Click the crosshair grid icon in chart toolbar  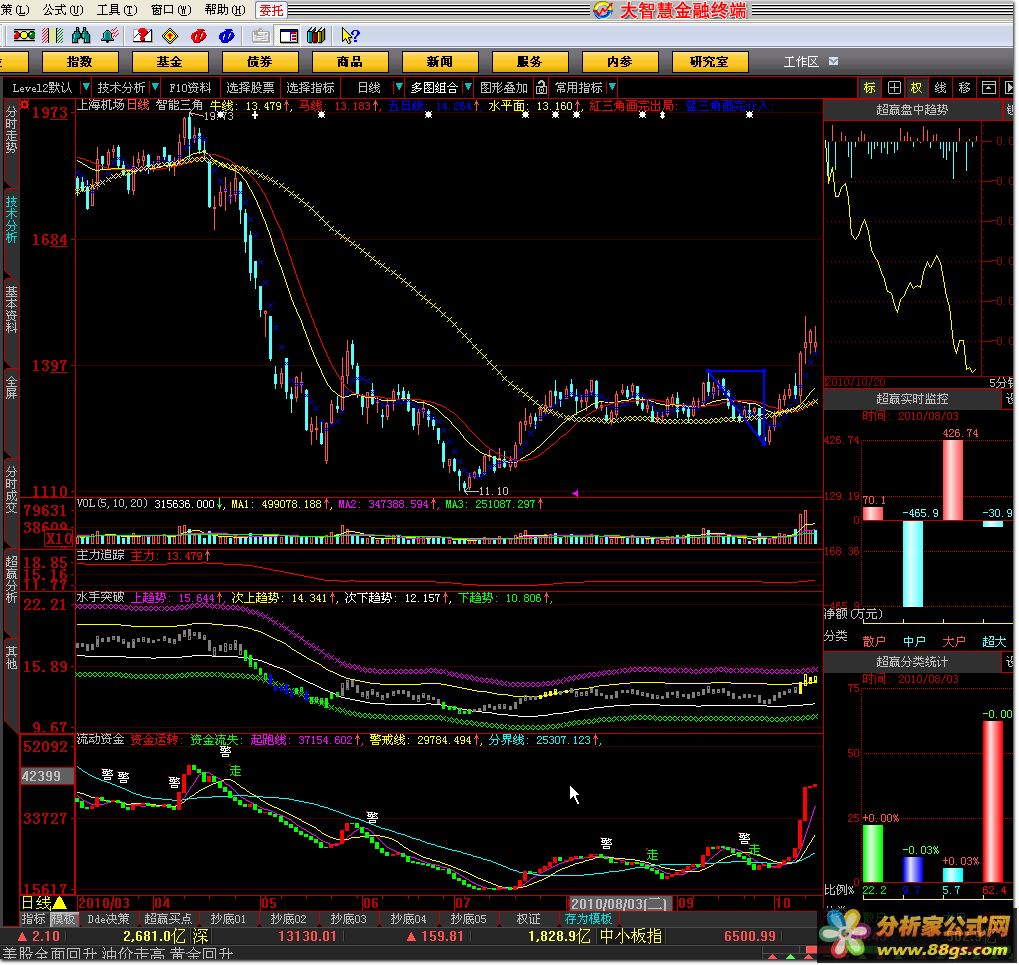click(894, 88)
